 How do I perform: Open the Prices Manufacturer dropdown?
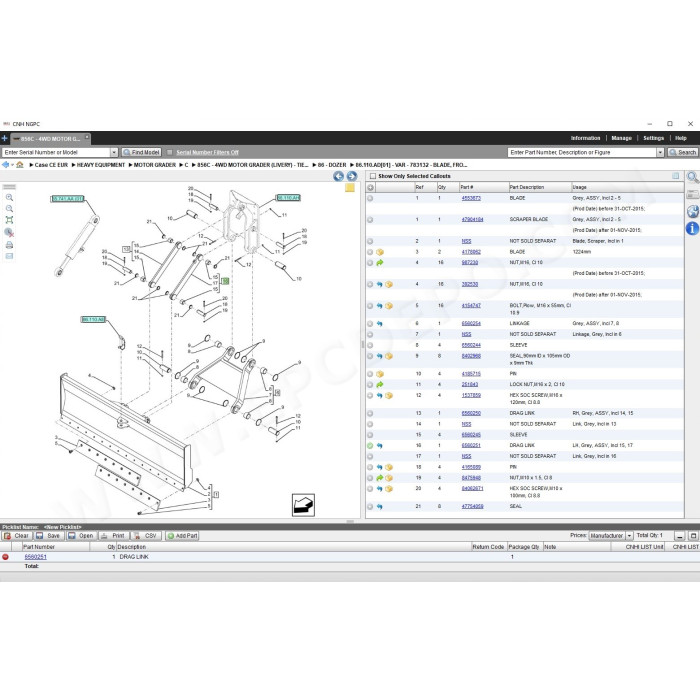point(629,535)
